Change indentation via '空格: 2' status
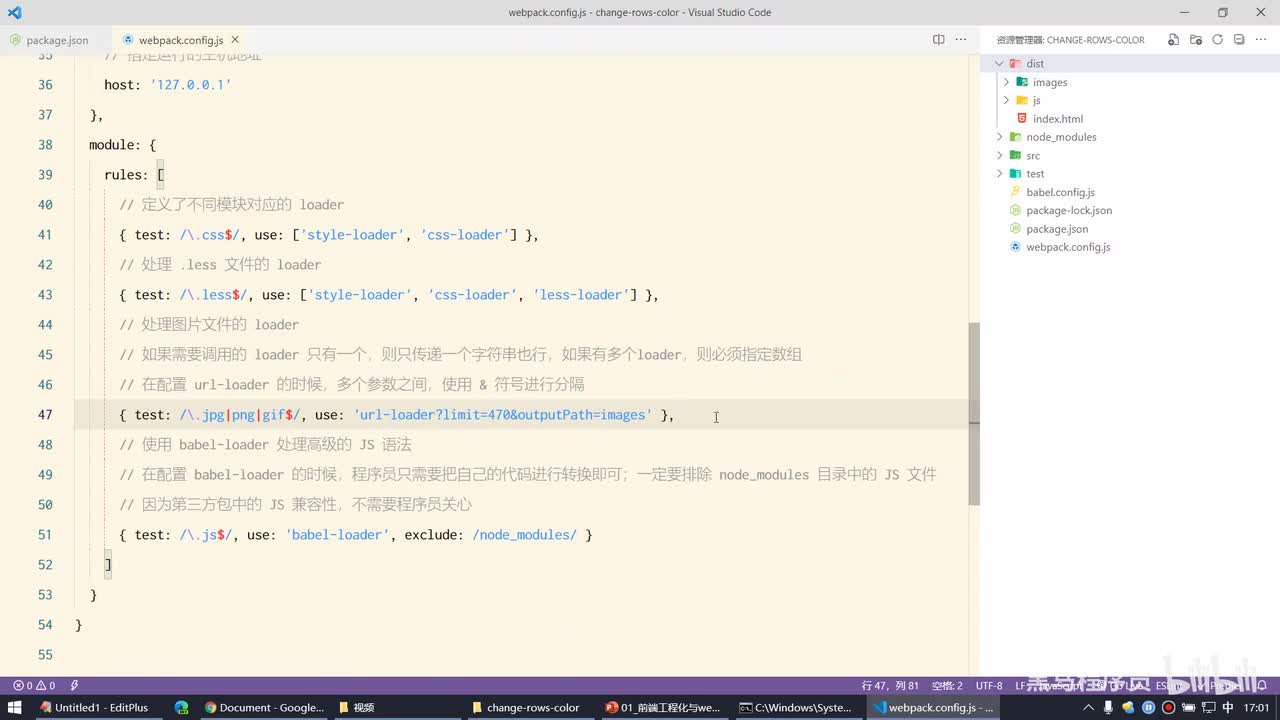 [x=947, y=685]
